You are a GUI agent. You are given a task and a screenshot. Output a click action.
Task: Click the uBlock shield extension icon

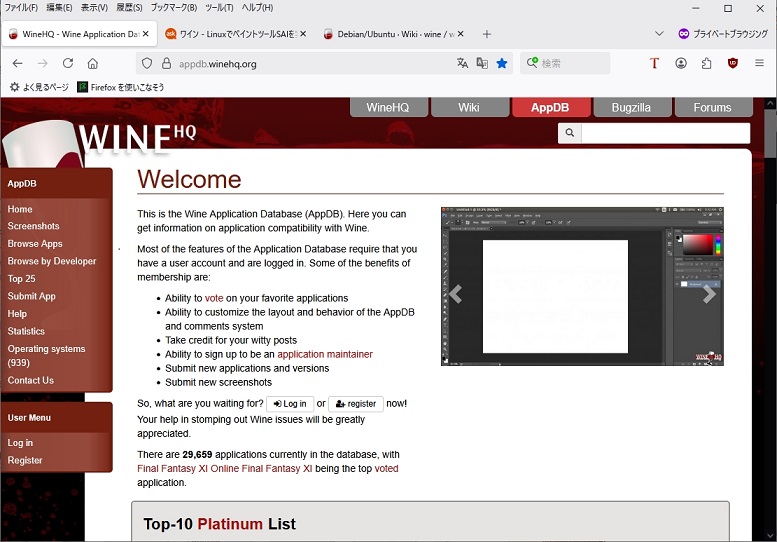pos(733,63)
